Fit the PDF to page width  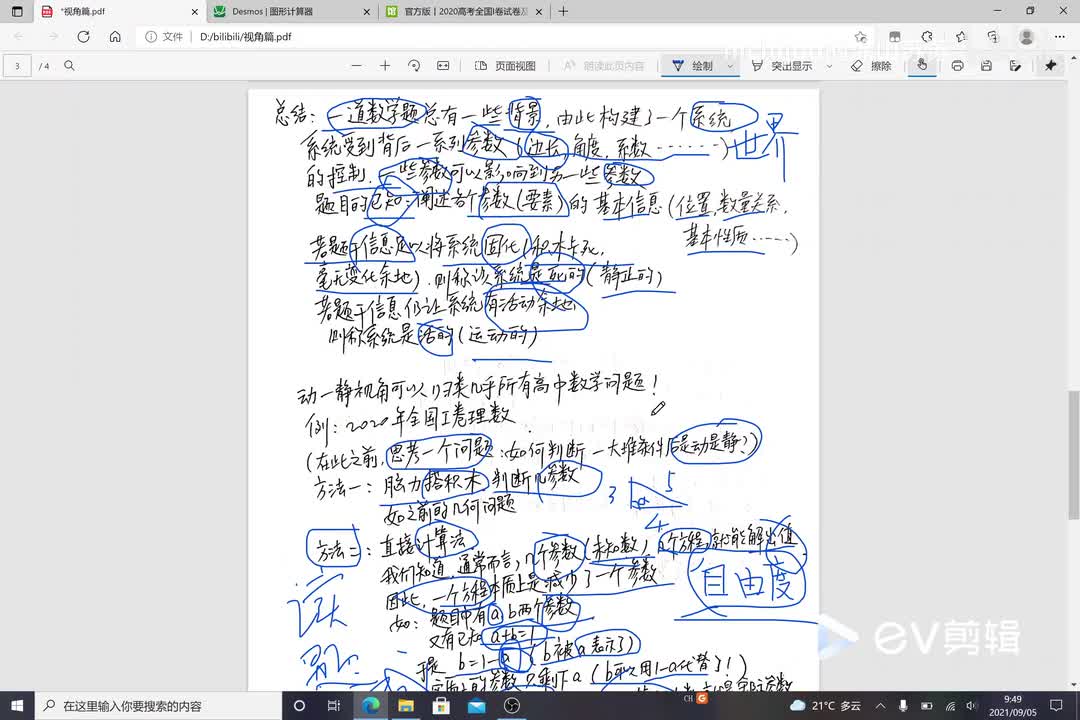pyautogui.click(x=443, y=65)
